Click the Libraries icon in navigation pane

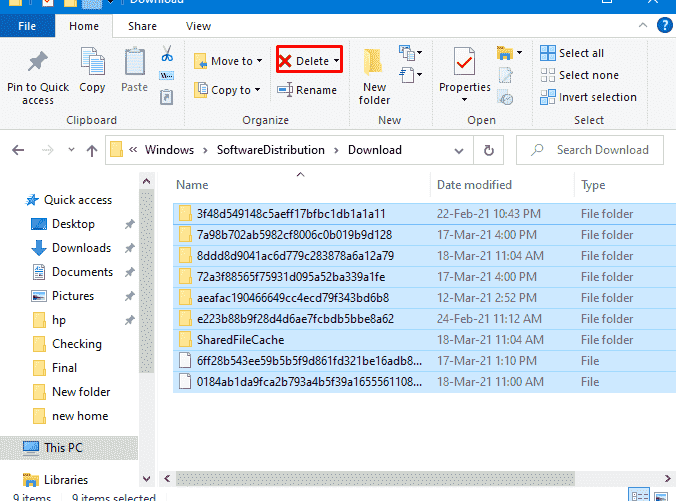point(31,480)
